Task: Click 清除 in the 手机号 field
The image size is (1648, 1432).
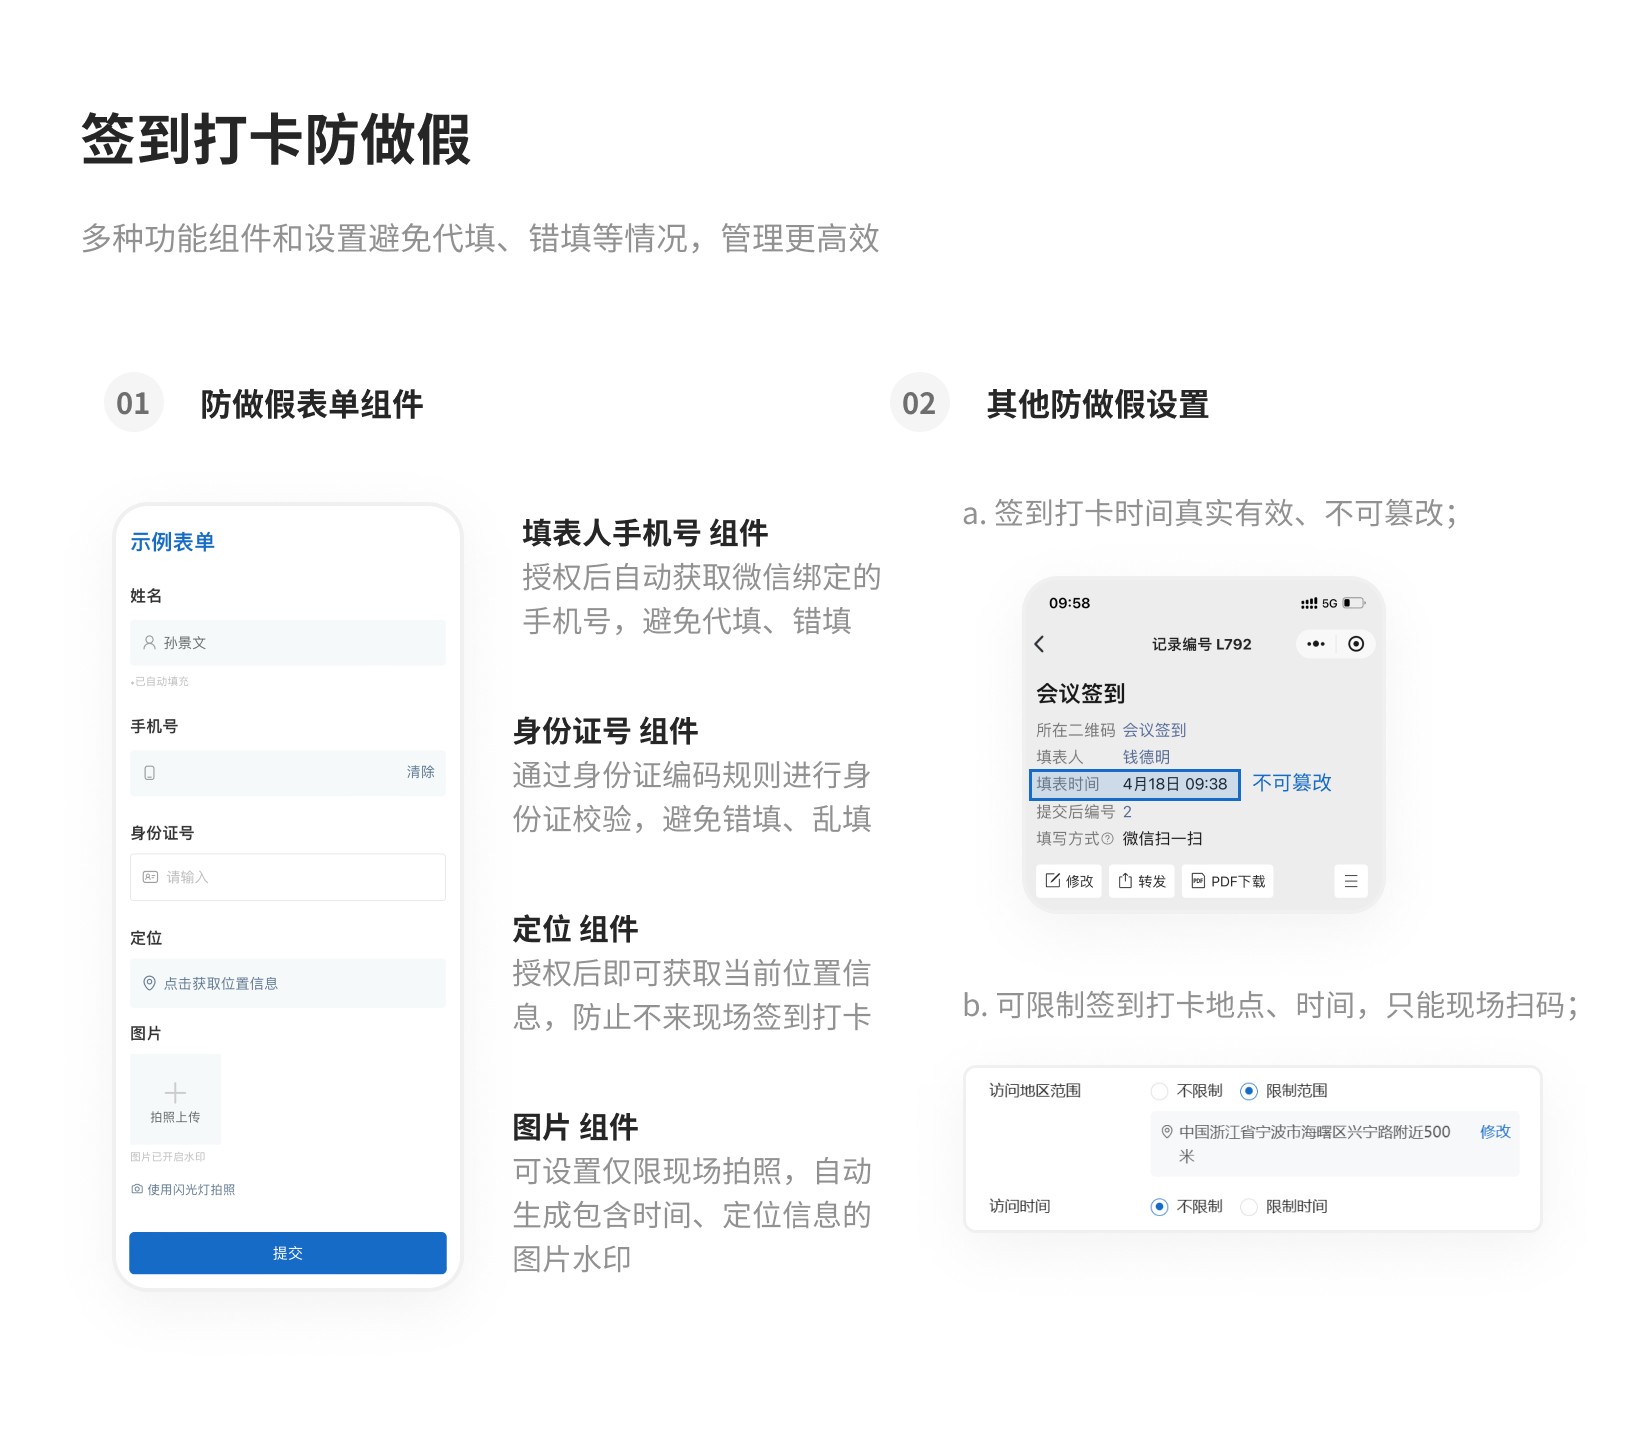Action: (x=420, y=772)
